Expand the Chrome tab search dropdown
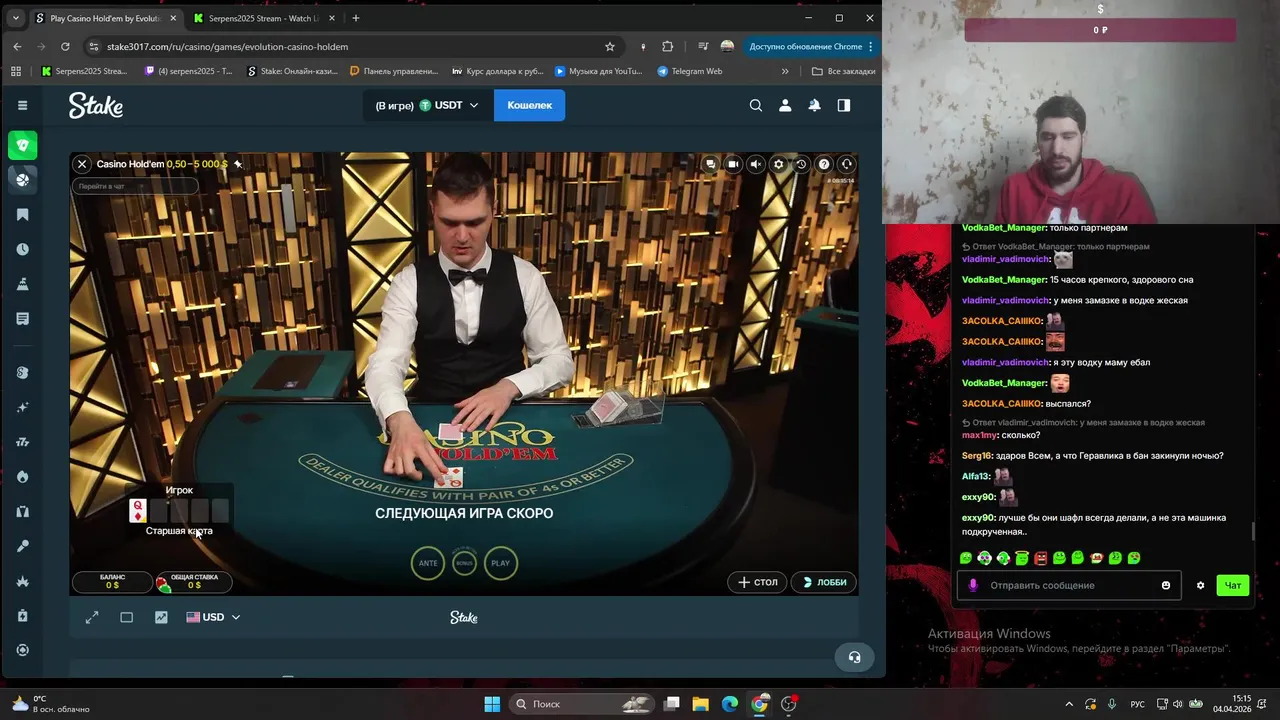The width and height of the screenshot is (1280, 720). point(15,18)
